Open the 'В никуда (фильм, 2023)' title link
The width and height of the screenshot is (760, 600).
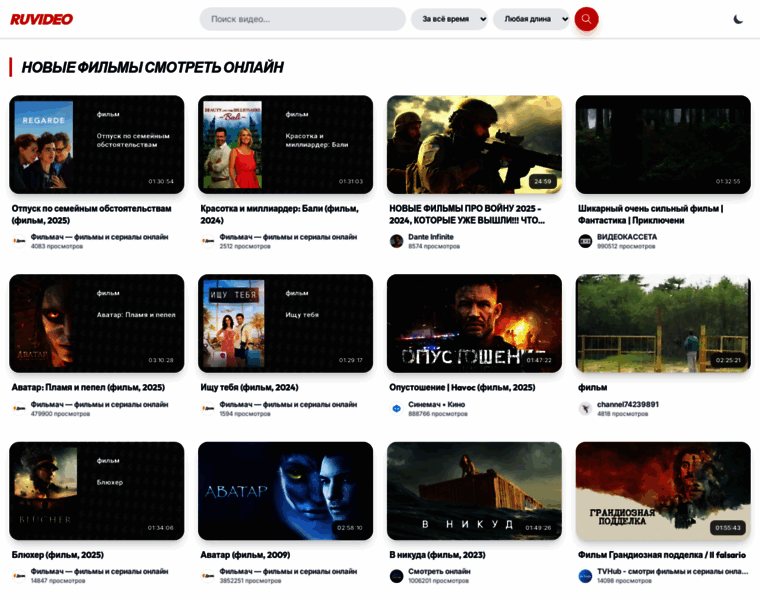pyautogui.click(x=437, y=554)
